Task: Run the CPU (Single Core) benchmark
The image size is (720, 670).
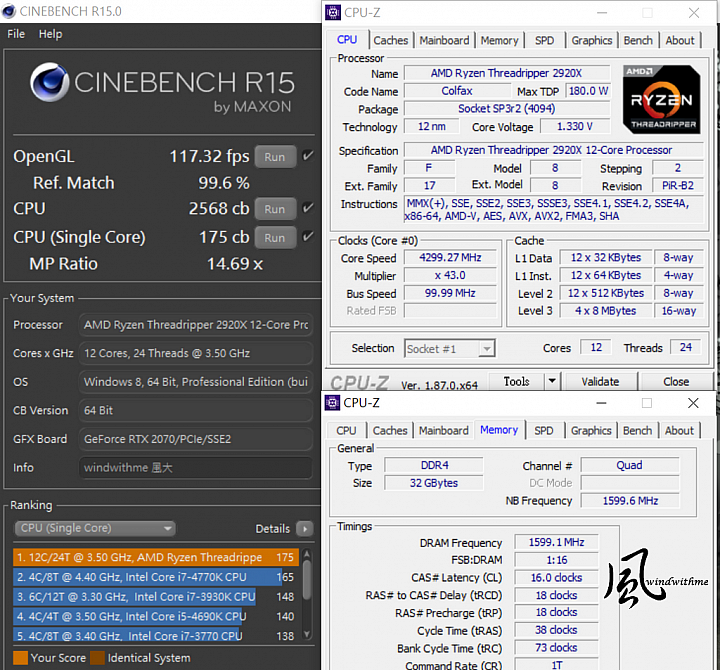Action: 275,238
